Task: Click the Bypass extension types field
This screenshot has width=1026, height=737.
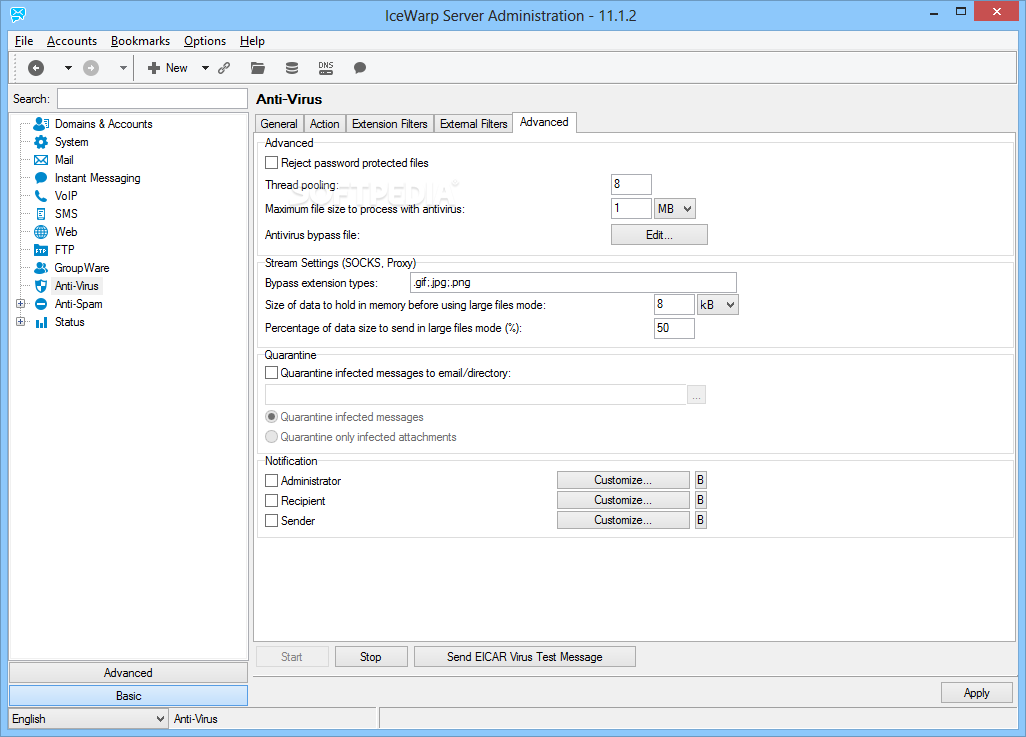Action: click(573, 283)
